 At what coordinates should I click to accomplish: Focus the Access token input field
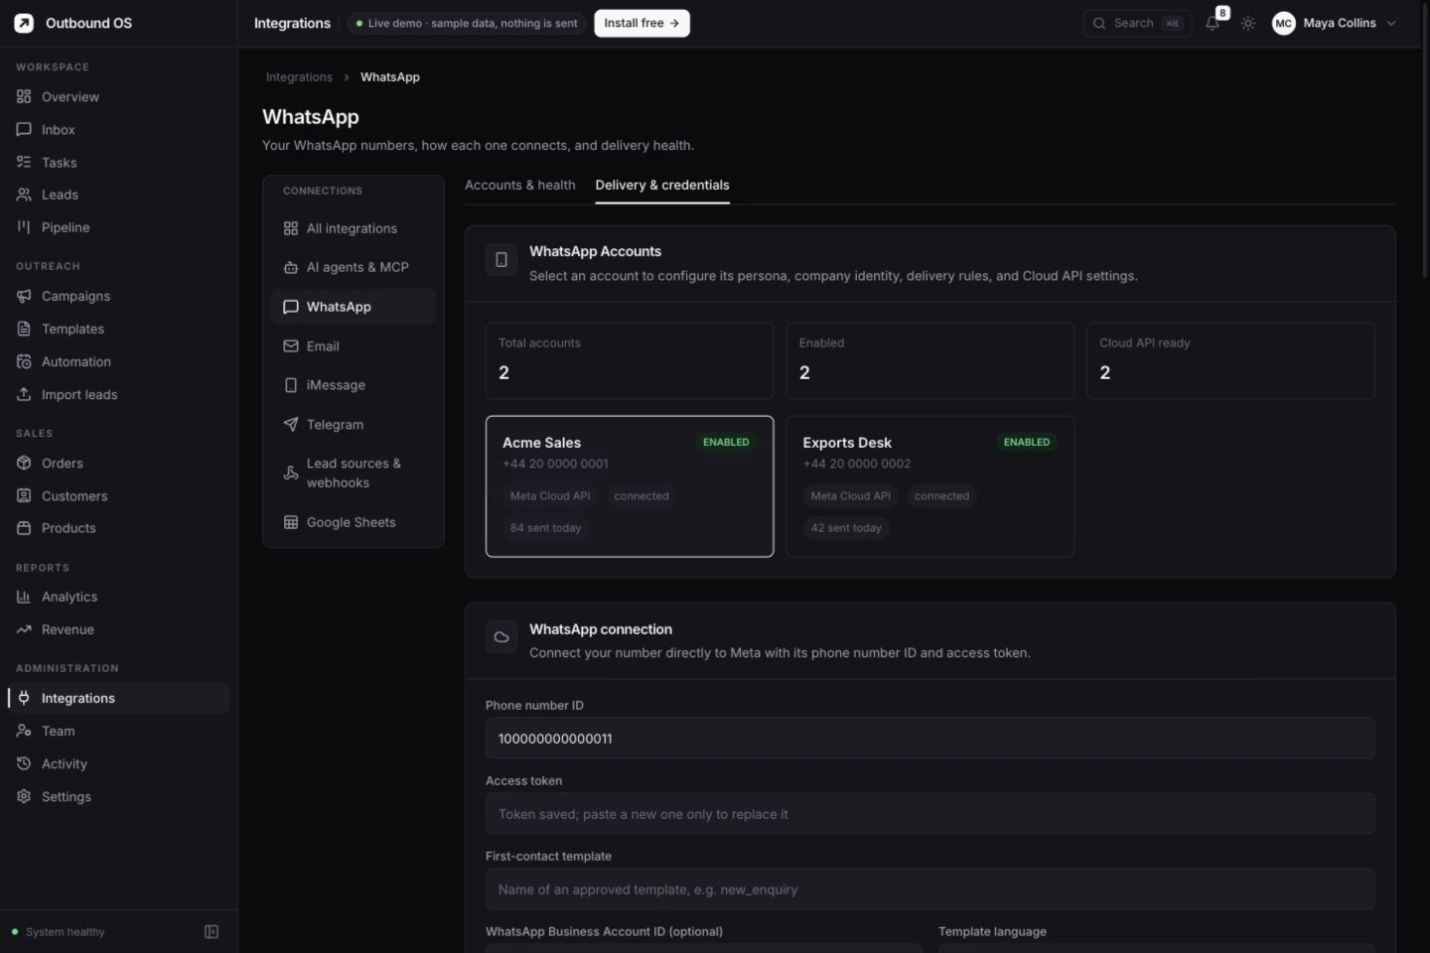click(x=930, y=814)
